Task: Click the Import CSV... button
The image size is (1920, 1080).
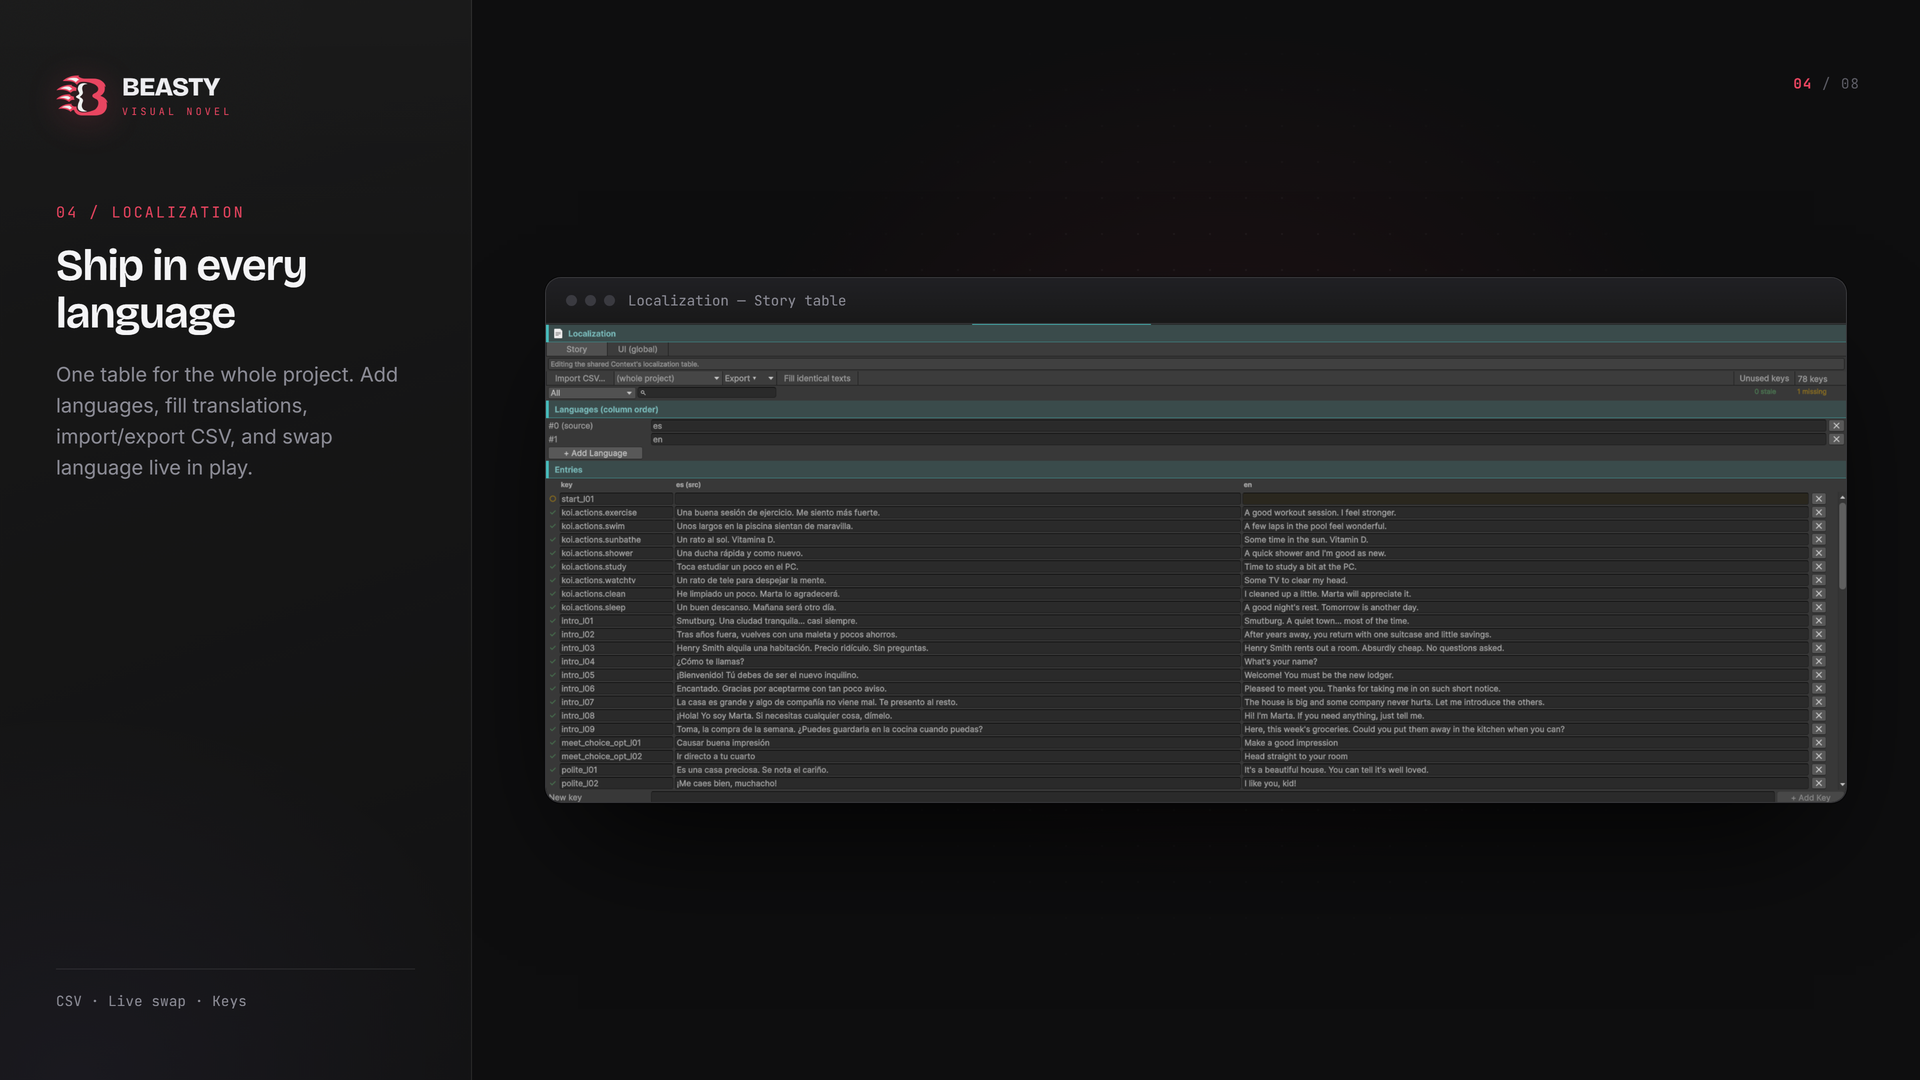Action: 580,379
